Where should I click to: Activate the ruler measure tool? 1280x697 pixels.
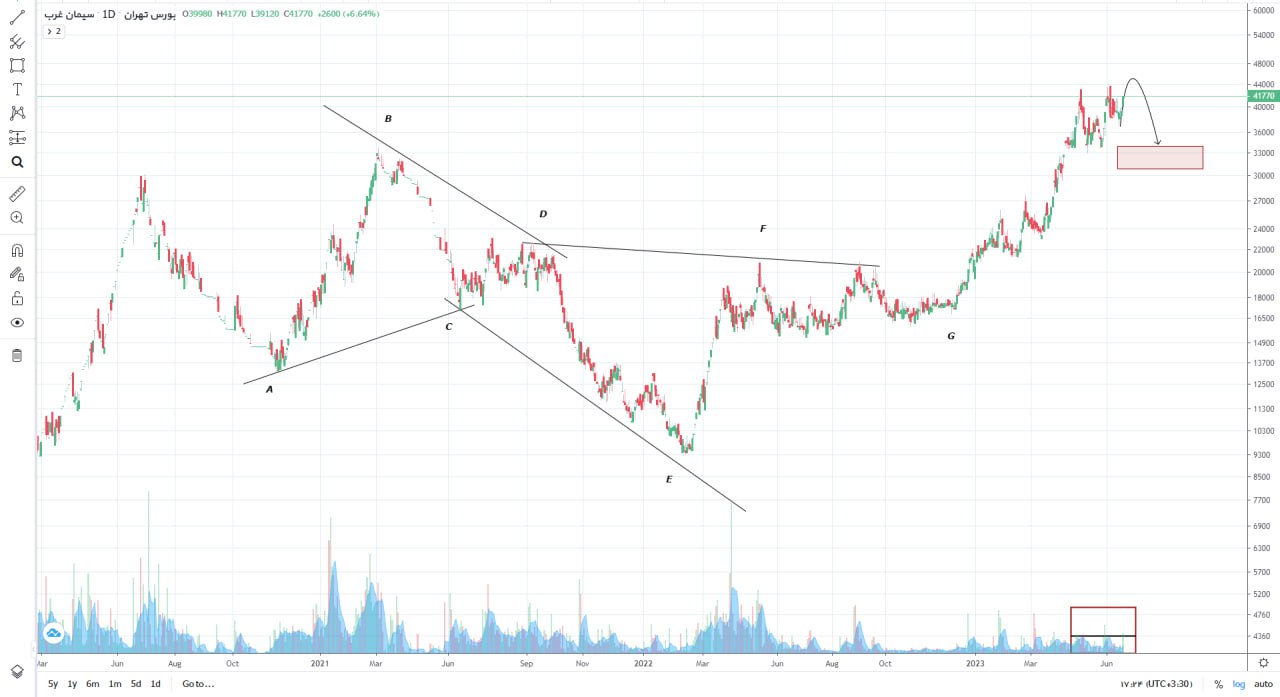tap(17, 193)
